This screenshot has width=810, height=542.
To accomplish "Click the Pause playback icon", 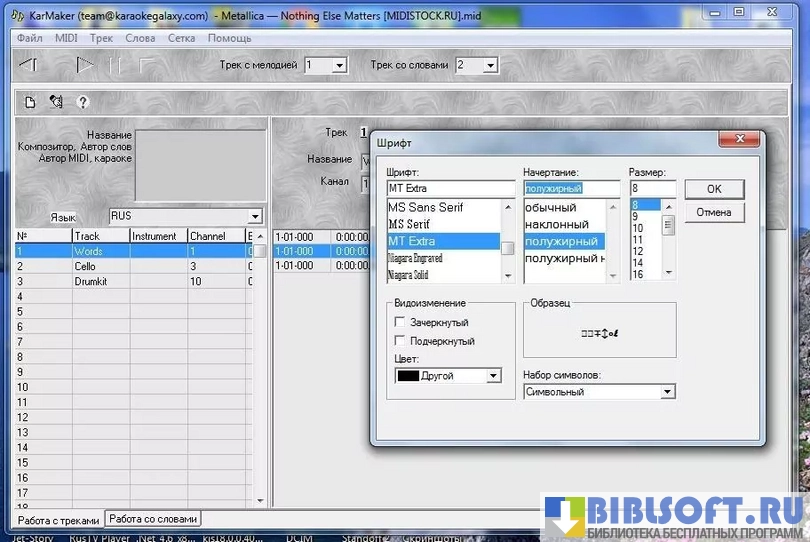I will [116, 65].
